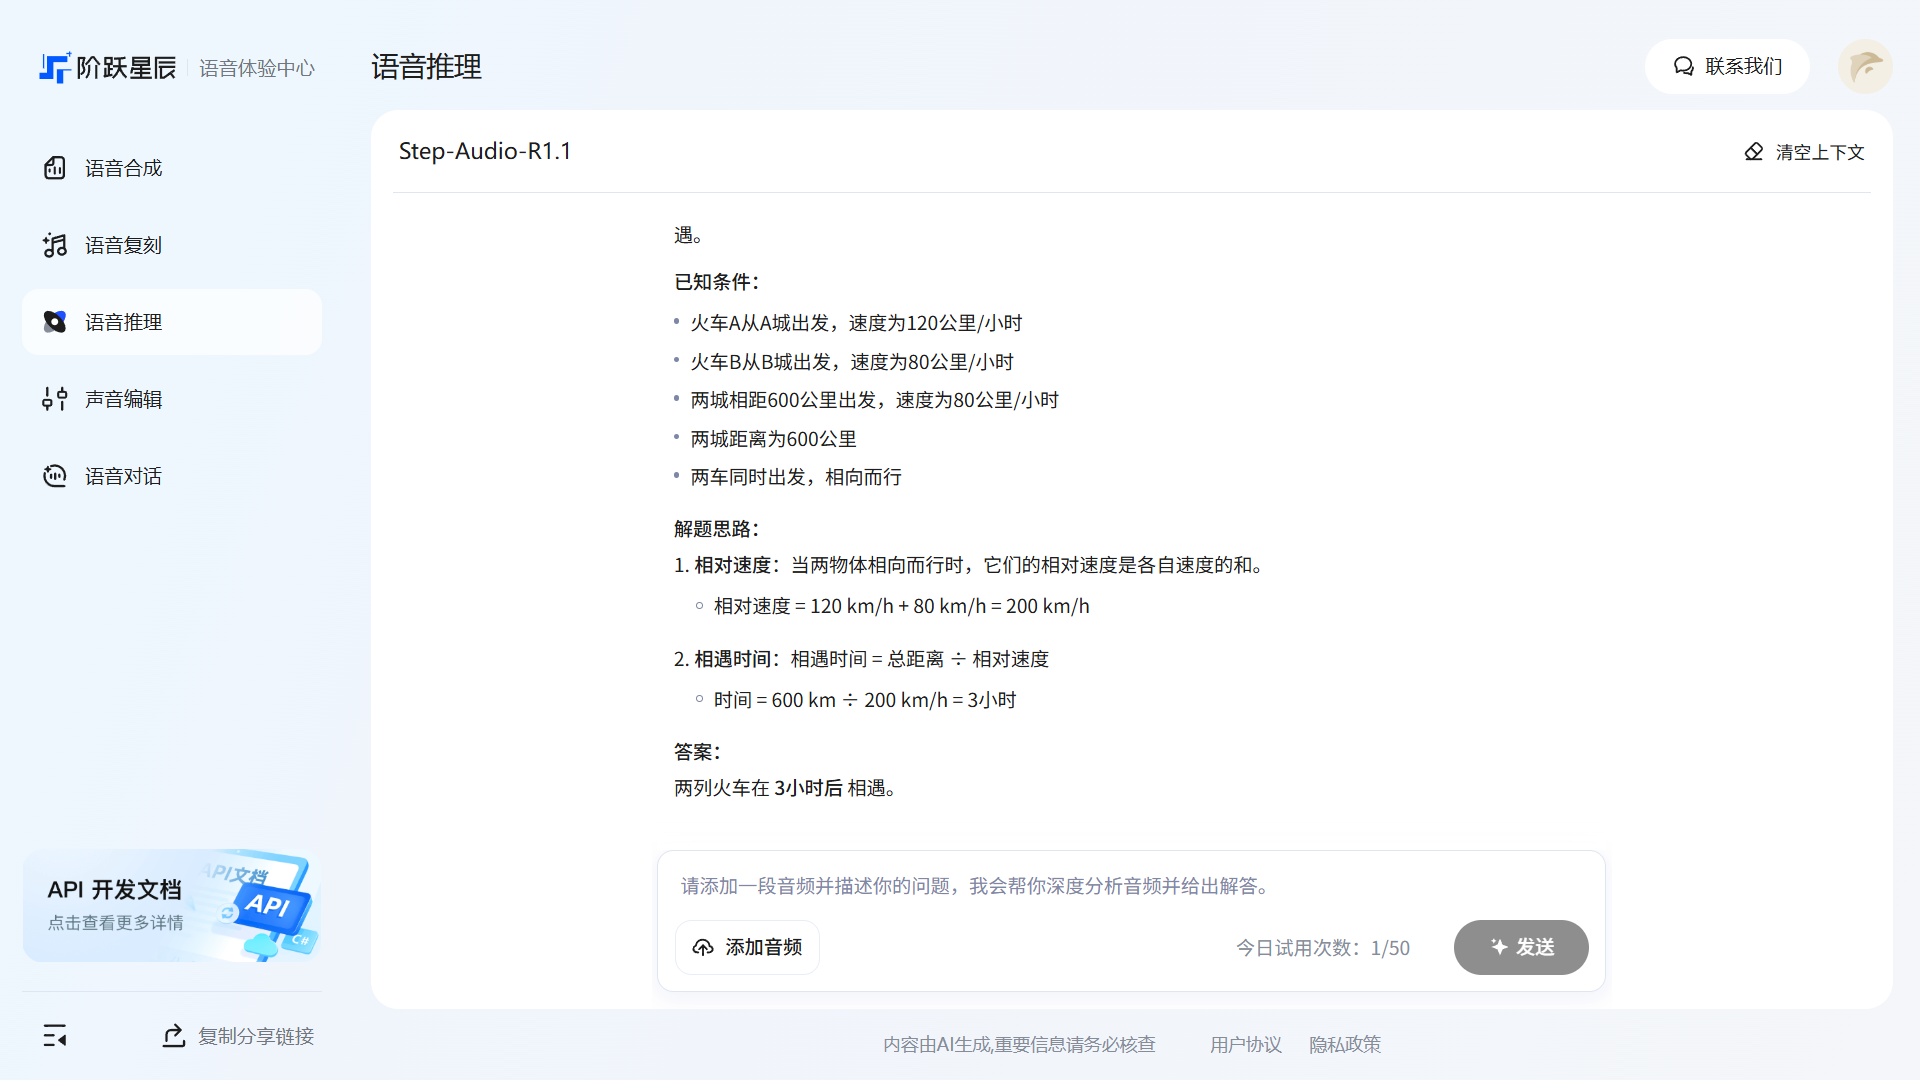
Task: Click the user avatar at top right
Action: point(1865,67)
